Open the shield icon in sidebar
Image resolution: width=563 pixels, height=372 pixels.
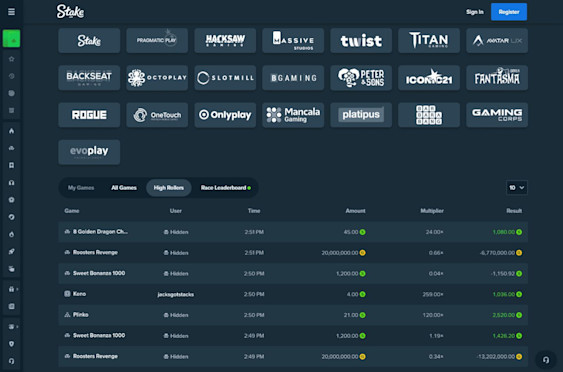(x=11, y=344)
